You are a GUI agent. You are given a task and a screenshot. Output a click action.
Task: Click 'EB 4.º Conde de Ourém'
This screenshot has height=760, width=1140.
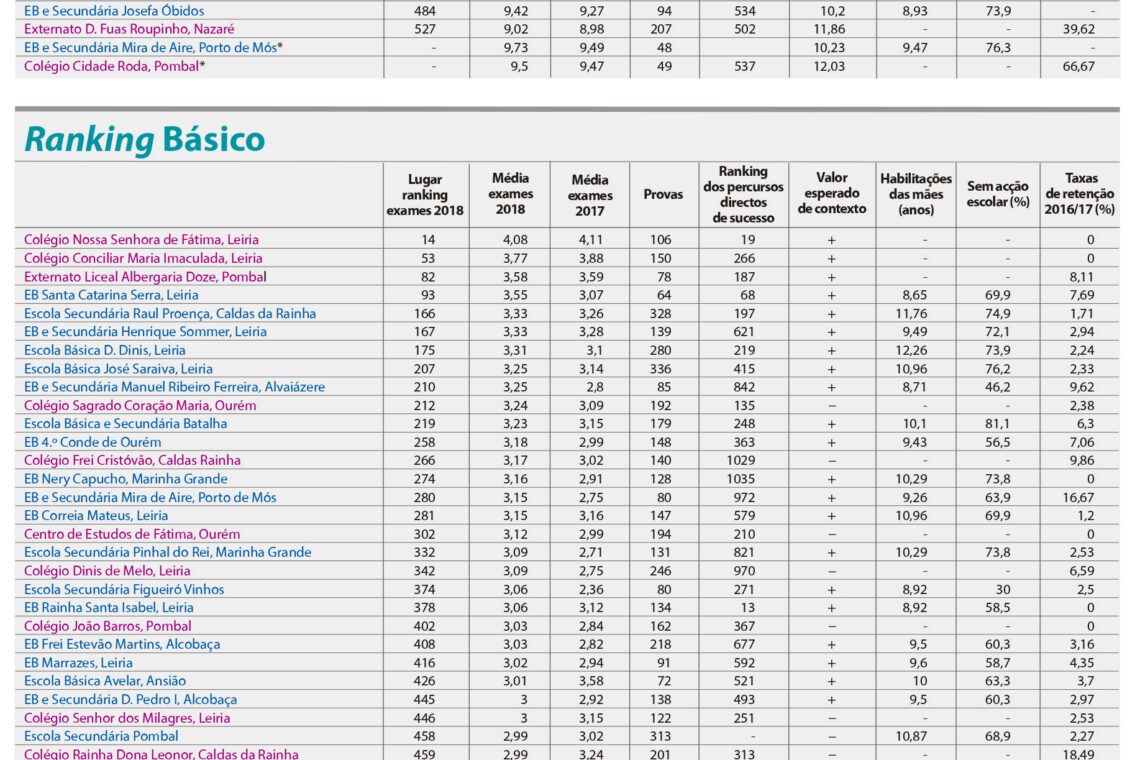click(92, 442)
